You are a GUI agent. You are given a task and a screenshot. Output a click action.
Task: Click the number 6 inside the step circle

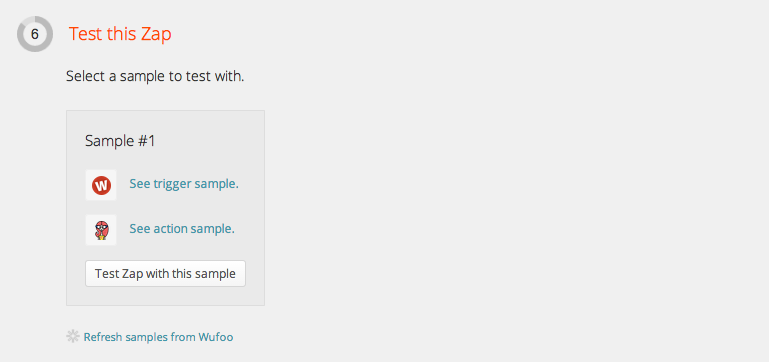tap(35, 34)
